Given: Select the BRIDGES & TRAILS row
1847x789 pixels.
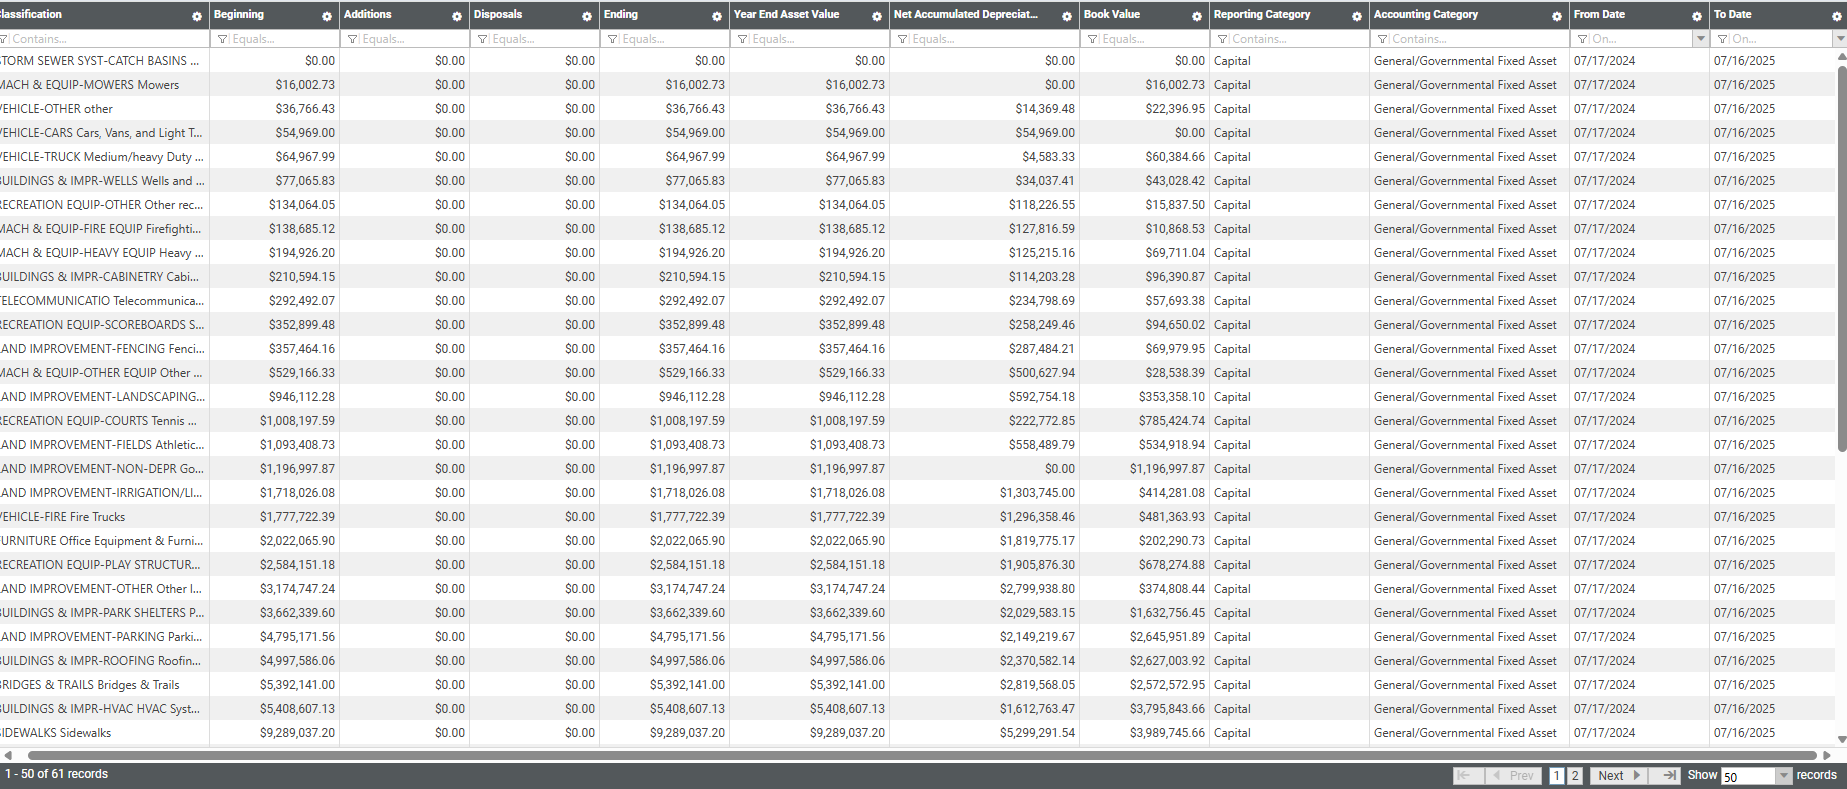Looking at the screenshot, I should pyautogui.click(x=918, y=685).
